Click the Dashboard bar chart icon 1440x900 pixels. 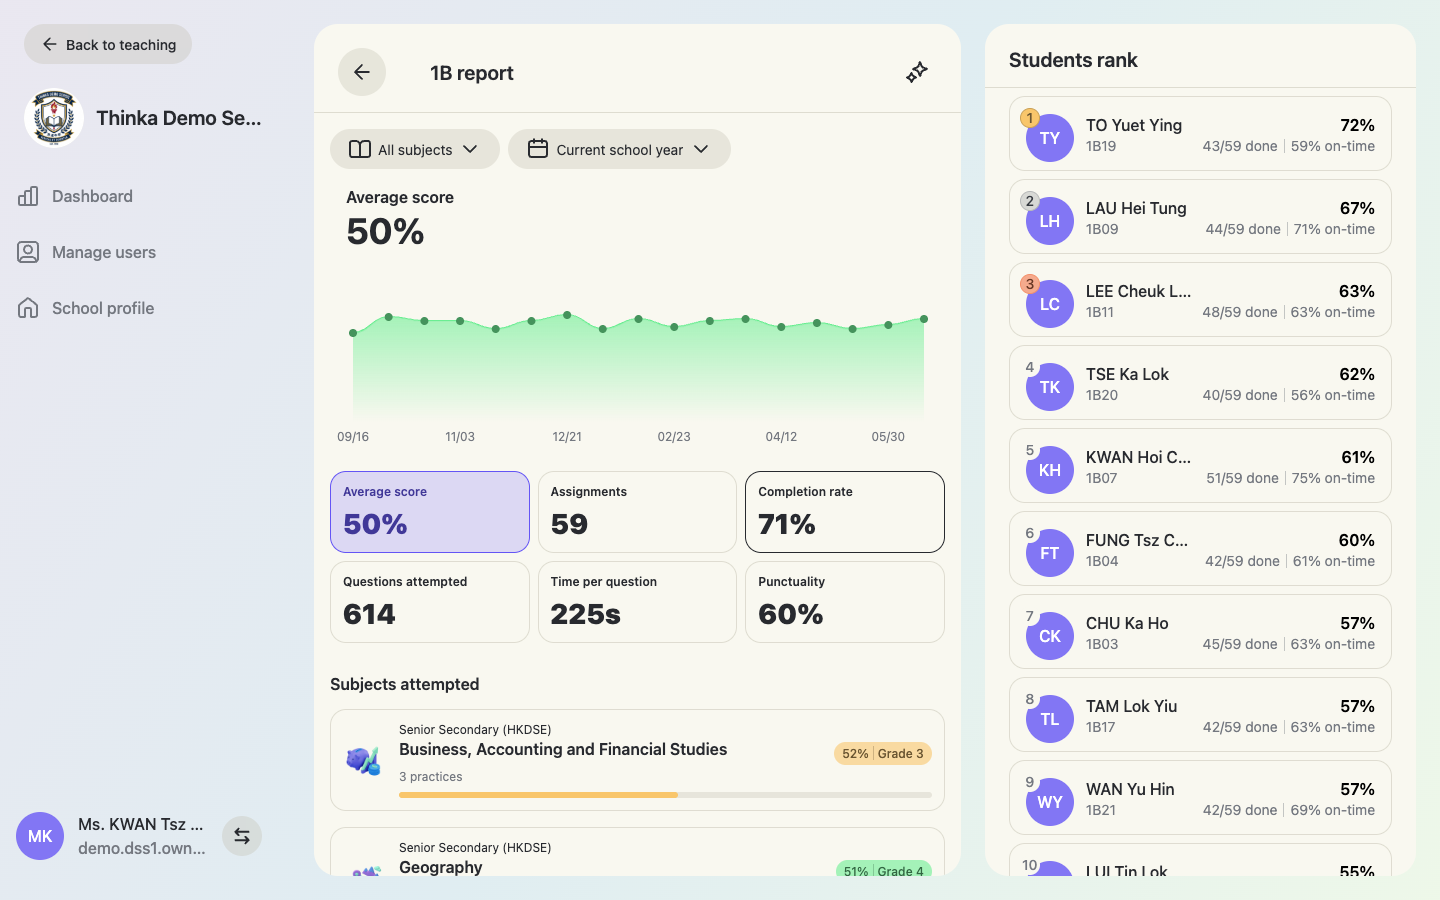coord(28,196)
